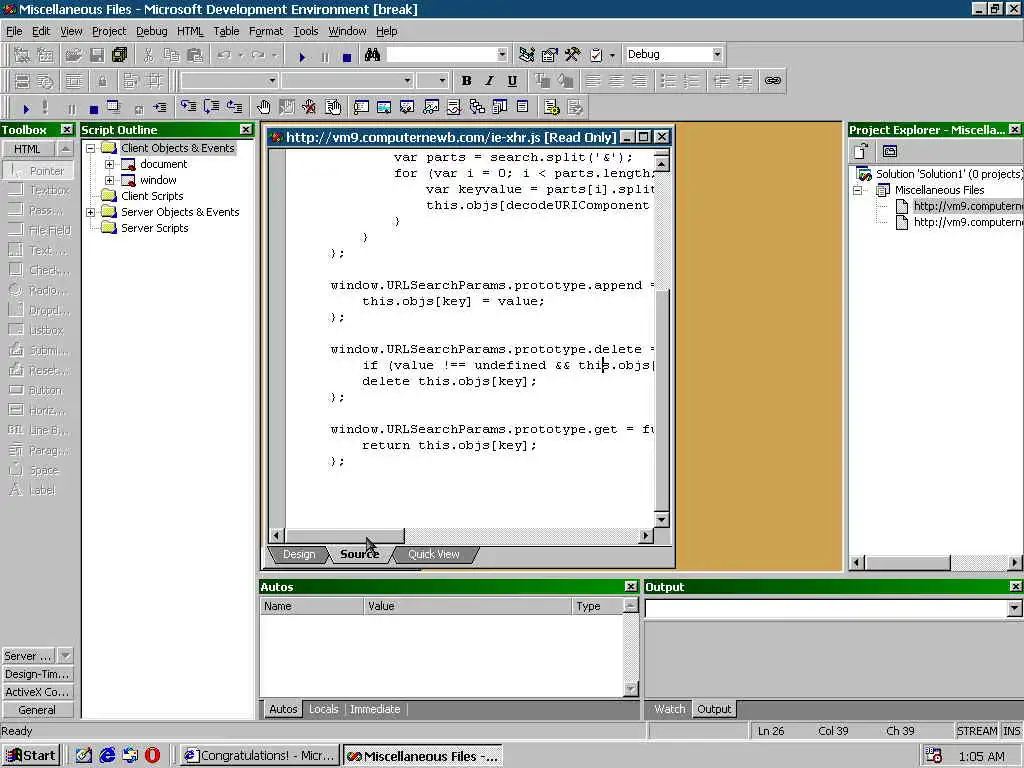Click the Break pause icon in standard toolbar
The height and width of the screenshot is (768, 1024).
[325, 57]
